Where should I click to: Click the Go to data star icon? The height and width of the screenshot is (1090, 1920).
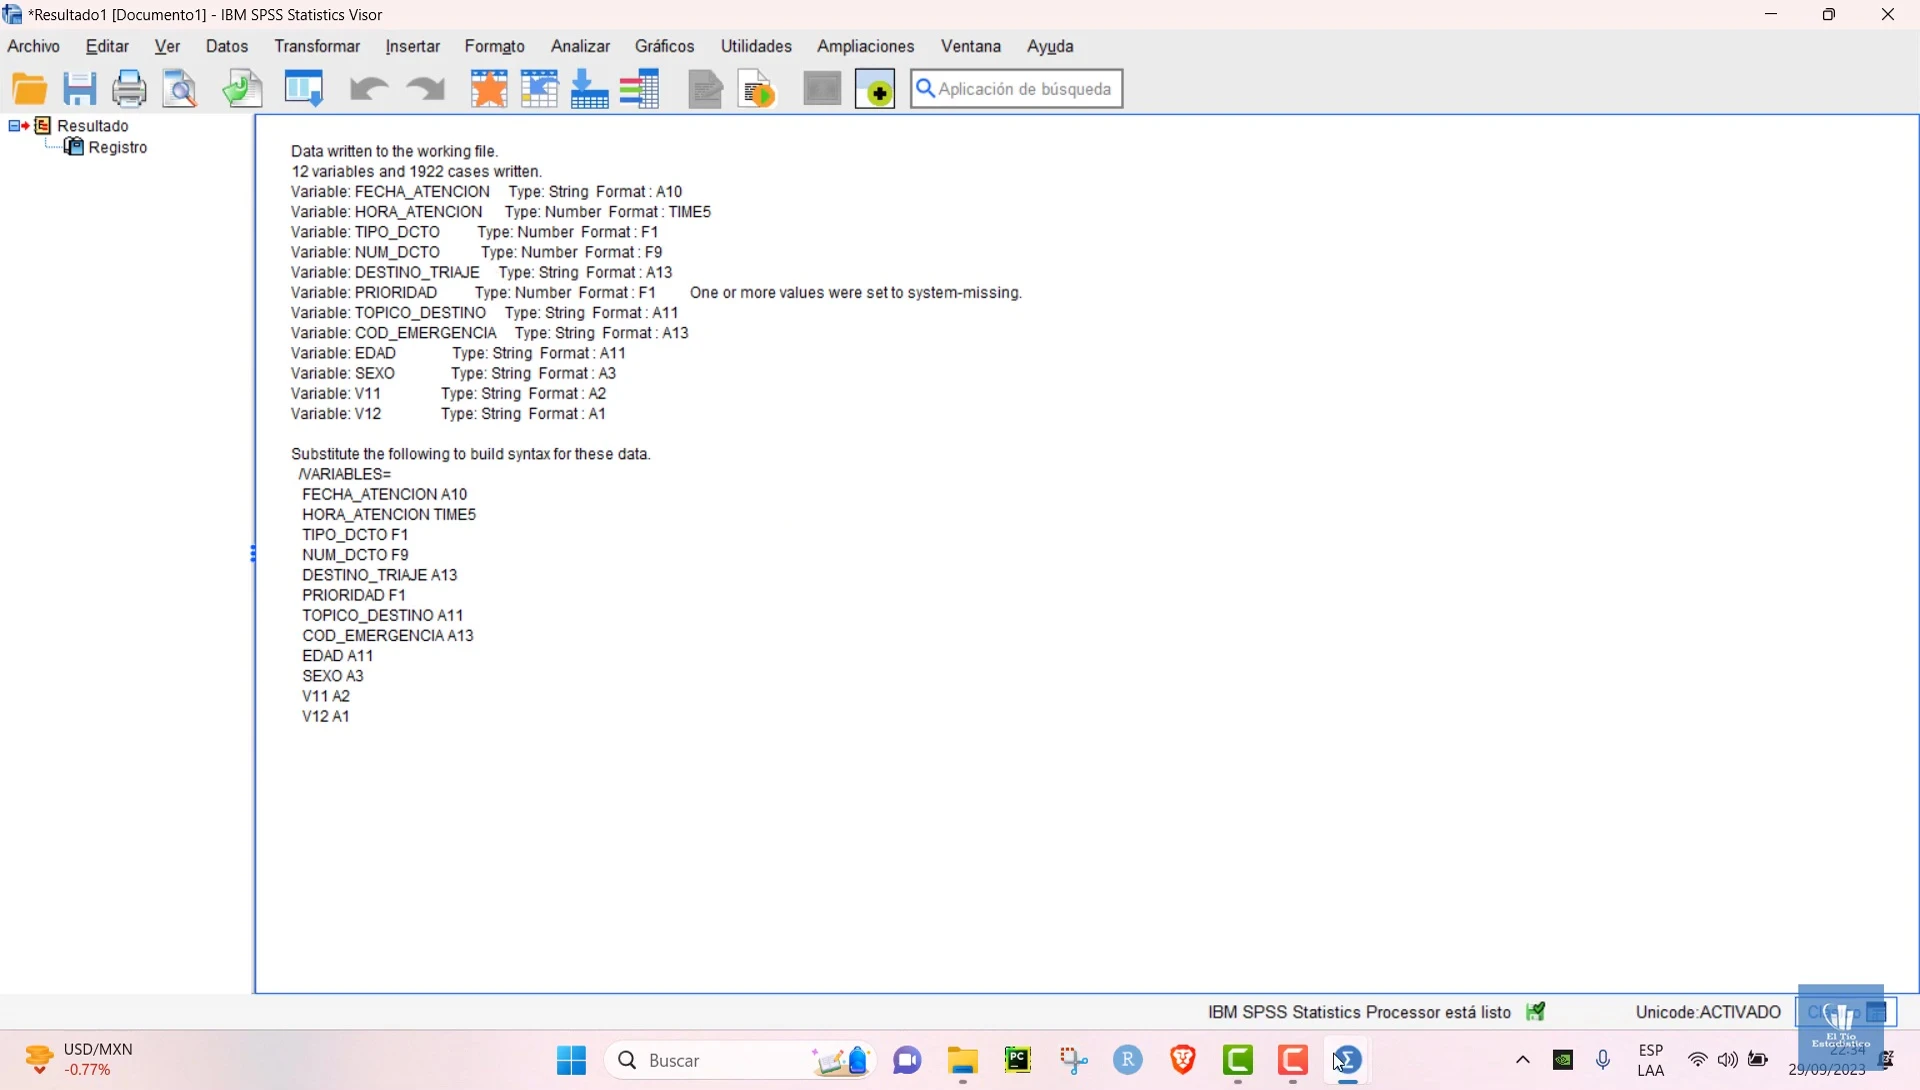489,89
